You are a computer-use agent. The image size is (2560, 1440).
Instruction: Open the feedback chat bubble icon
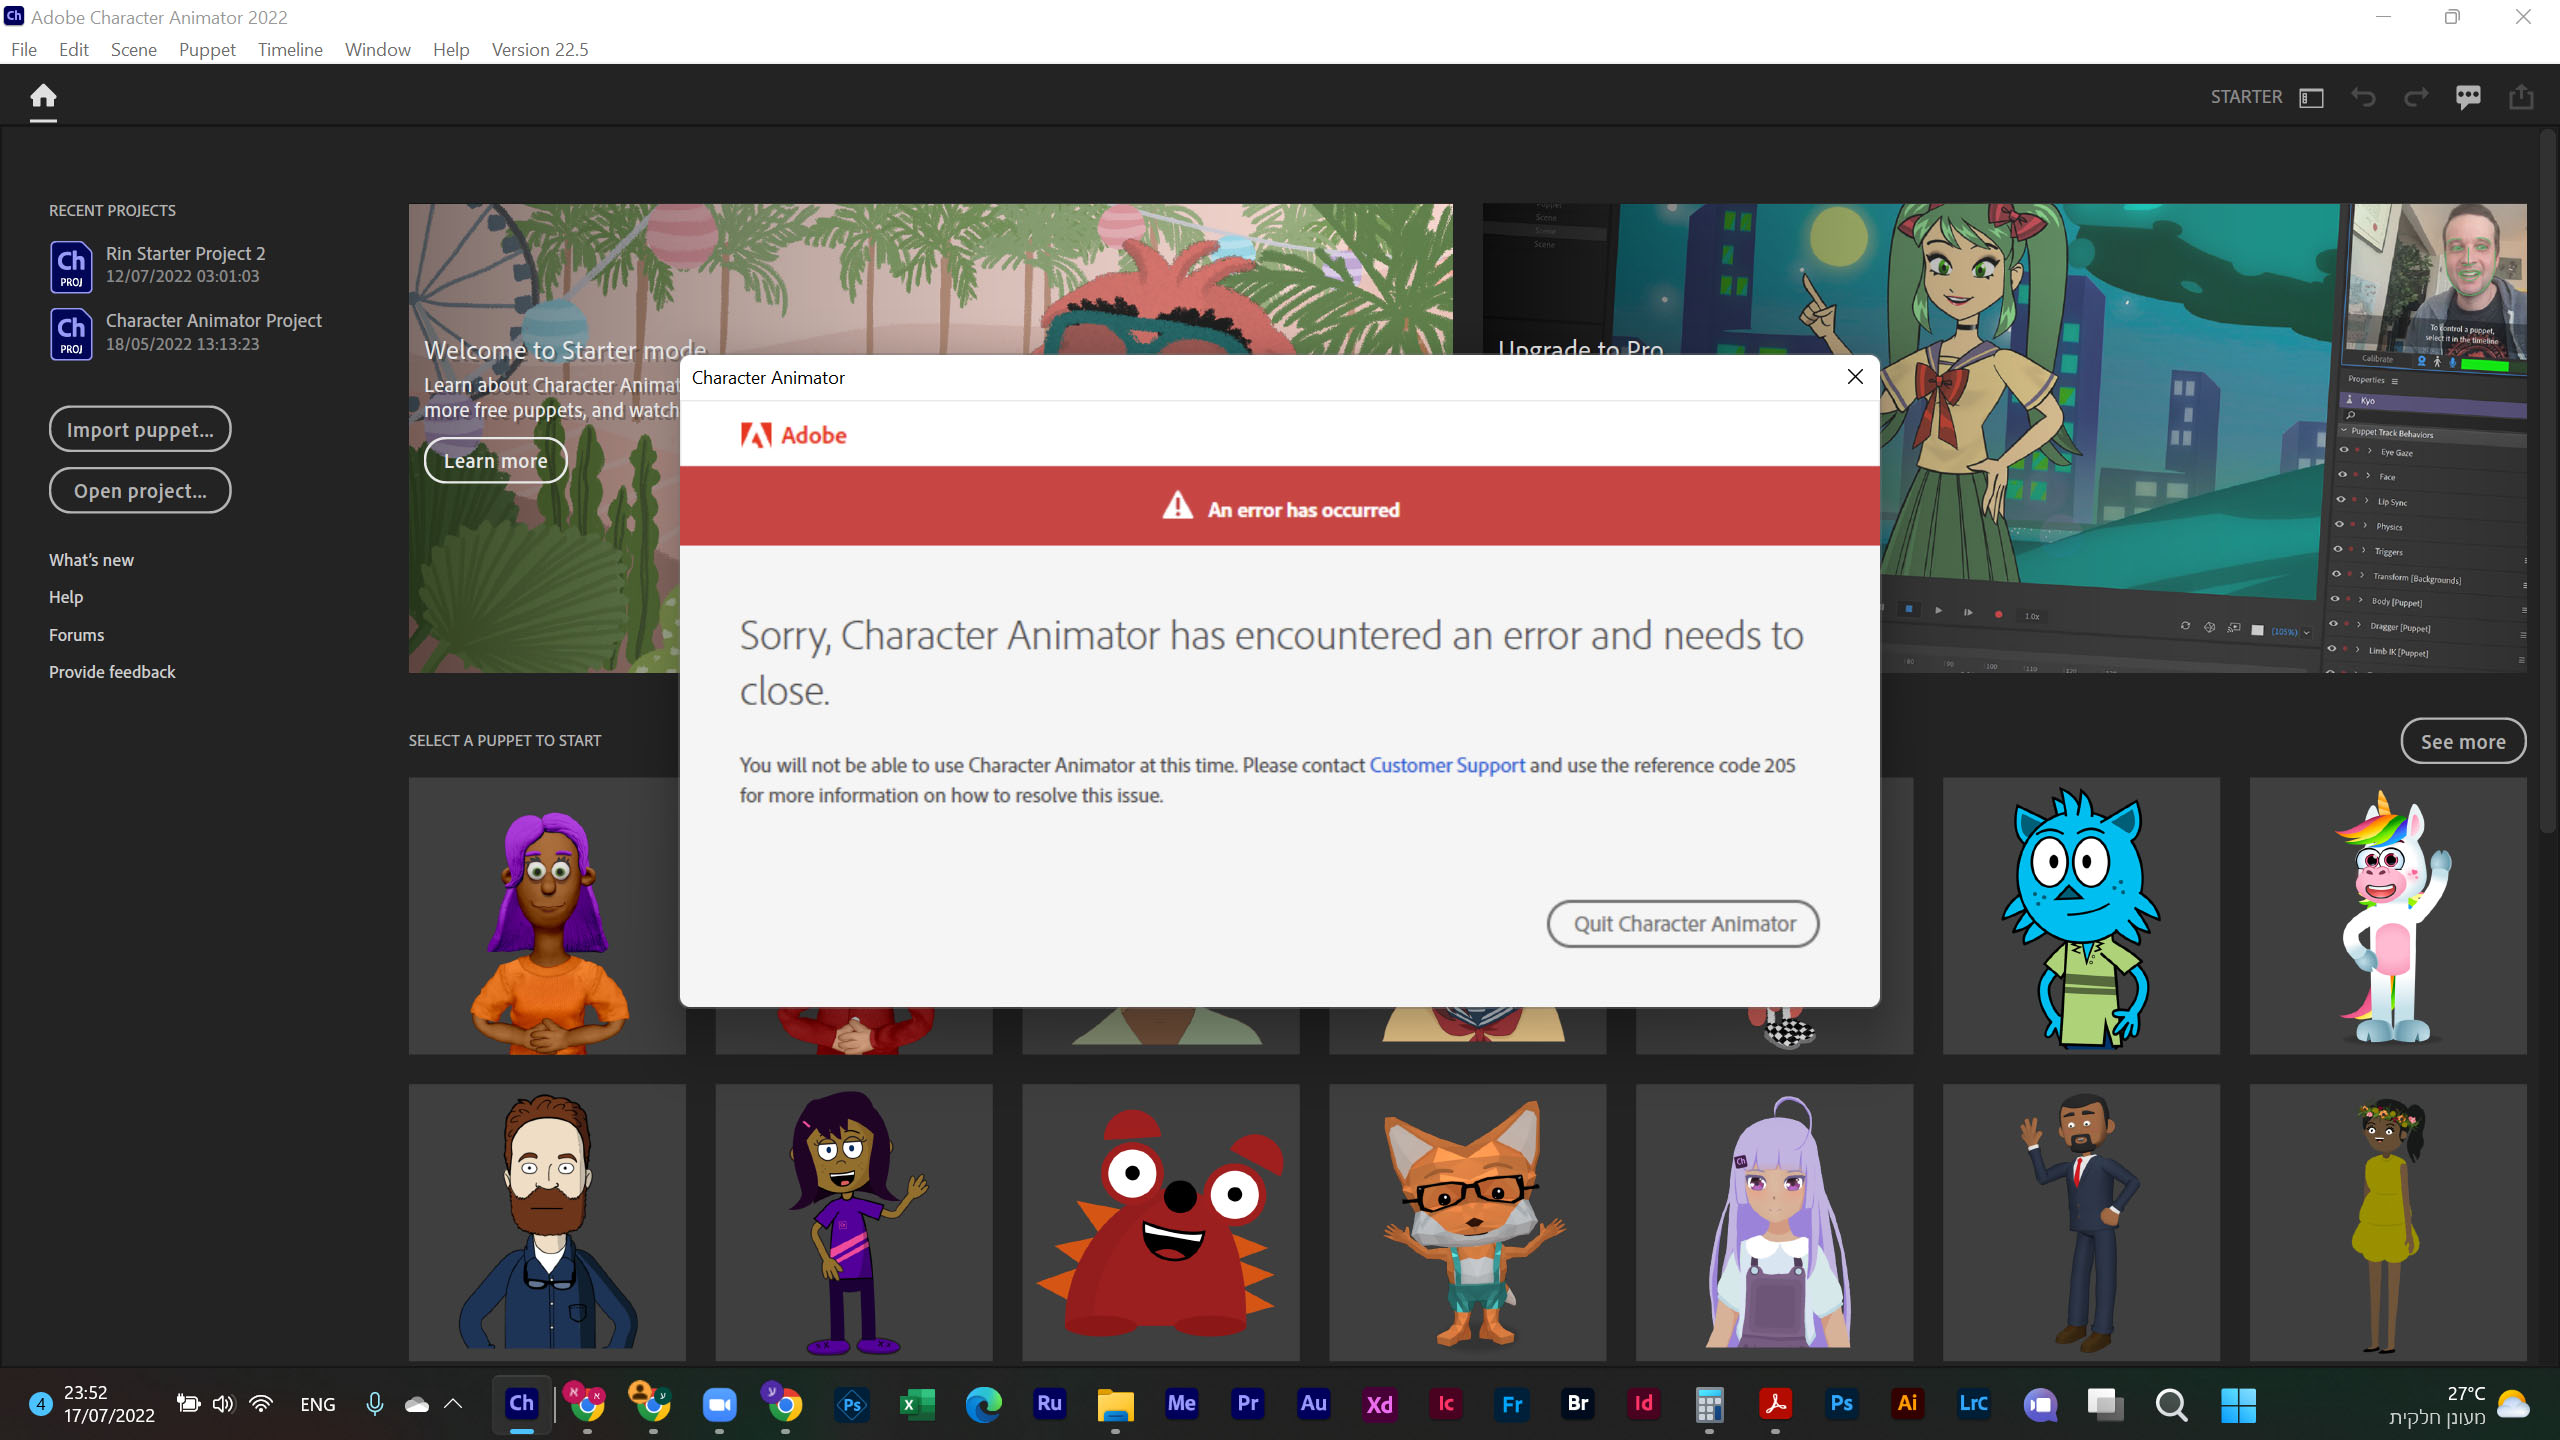(2468, 97)
